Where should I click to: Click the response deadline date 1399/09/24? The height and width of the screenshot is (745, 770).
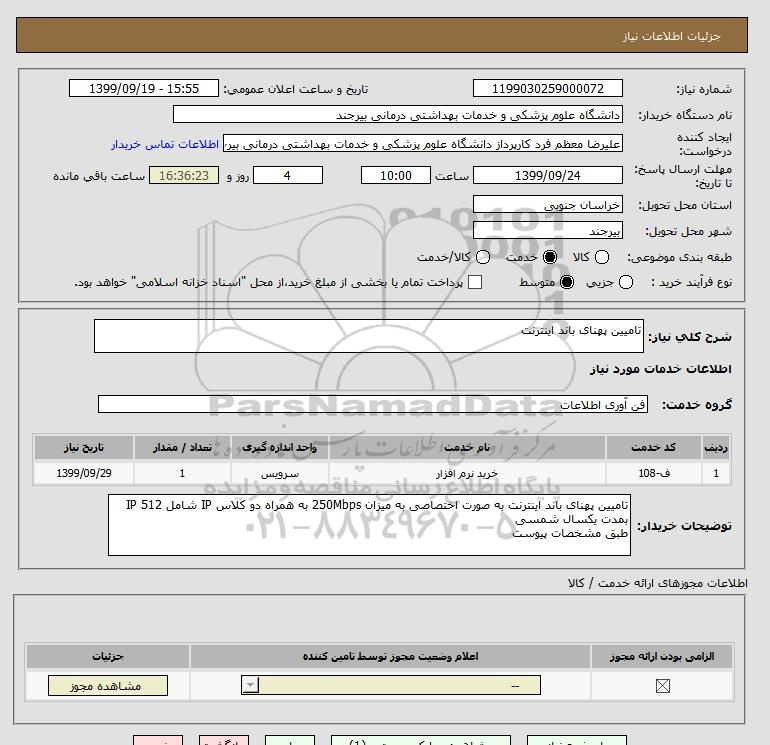548,175
